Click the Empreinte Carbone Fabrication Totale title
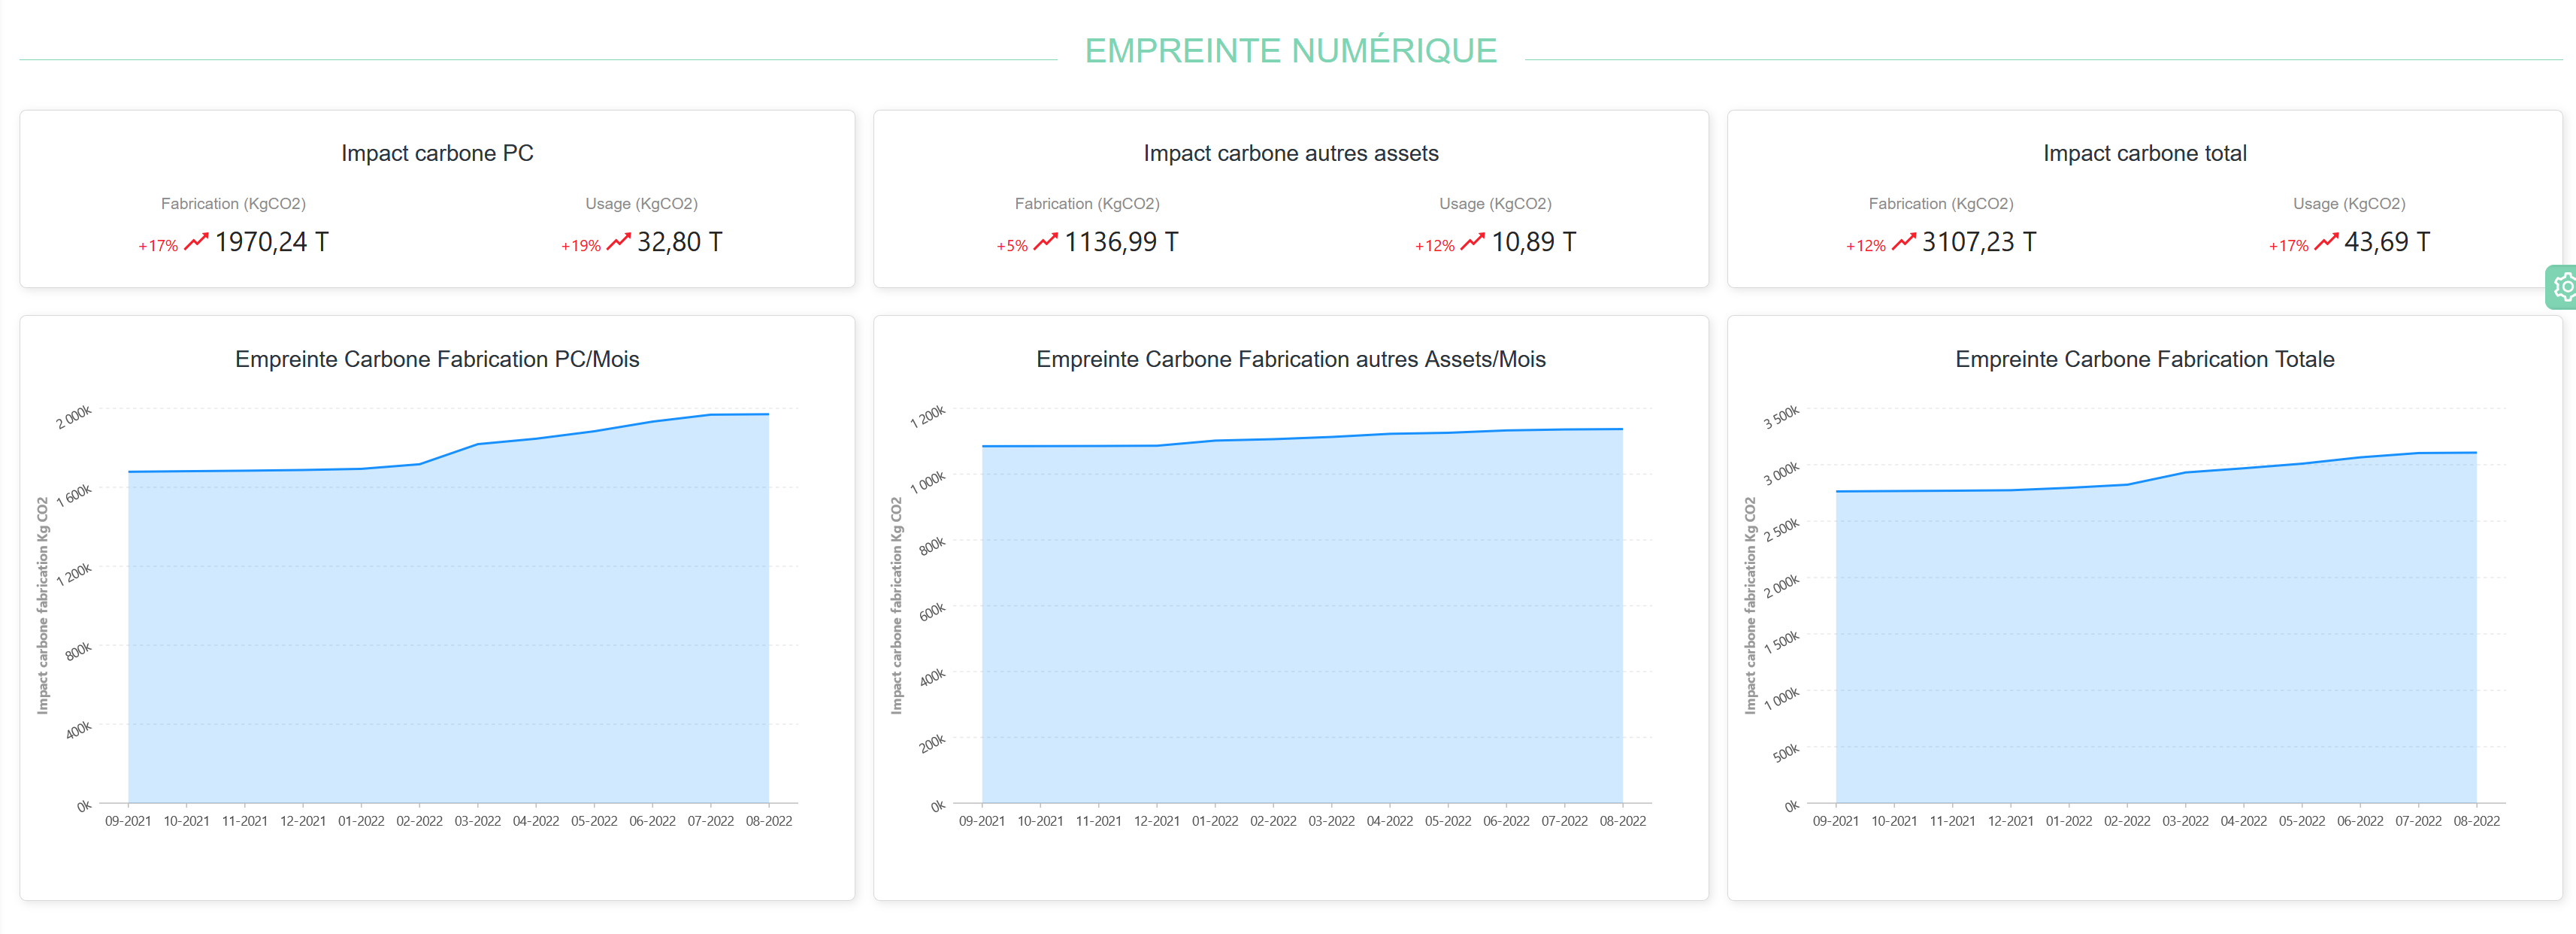The height and width of the screenshot is (934, 2576). pyautogui.click(x=2144, y=359)
